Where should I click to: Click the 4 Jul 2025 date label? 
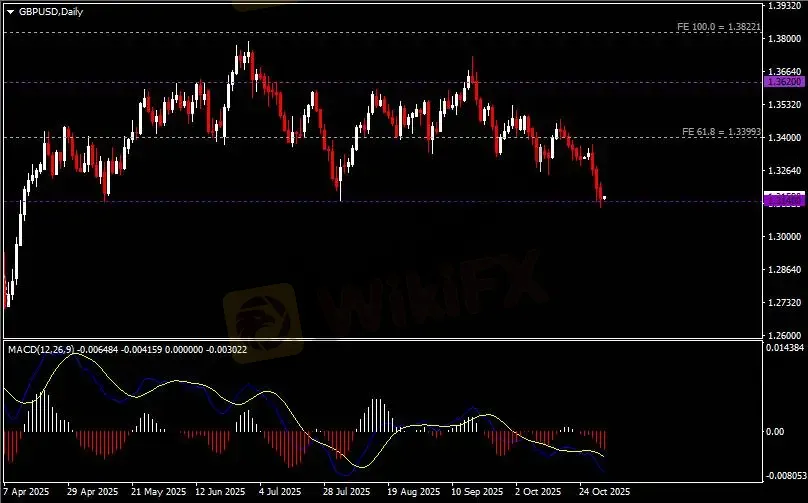pyautogui.click(x=280, y=492)
